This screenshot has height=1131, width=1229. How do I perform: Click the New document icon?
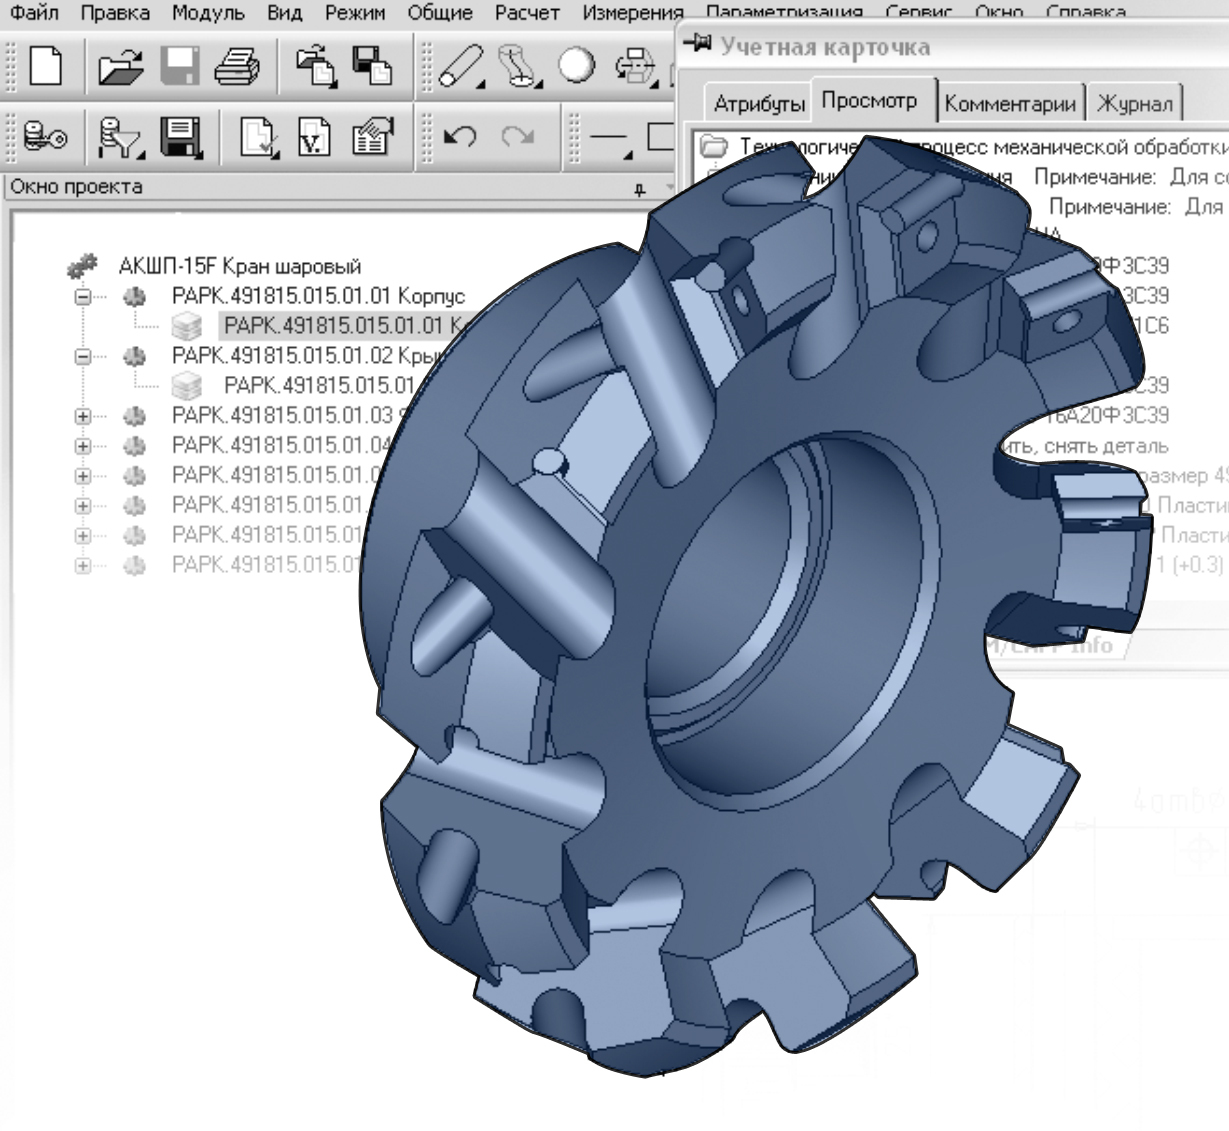pyautogui.click(x=46, y=67)
